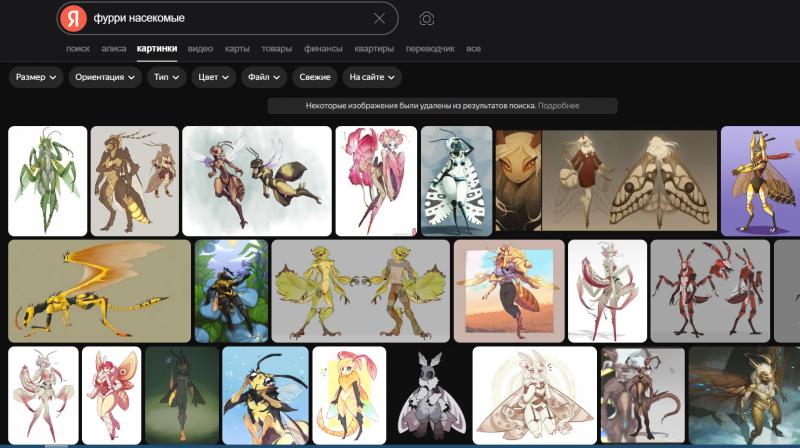The width and height of the screenshot is (800, 448).
Task: Open the Ориентация filter dropdown
Action: [105, 77]
